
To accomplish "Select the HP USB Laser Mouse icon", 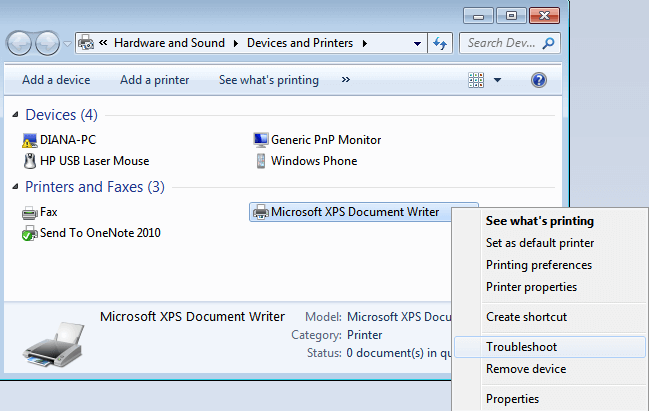I will click(30, 161).
